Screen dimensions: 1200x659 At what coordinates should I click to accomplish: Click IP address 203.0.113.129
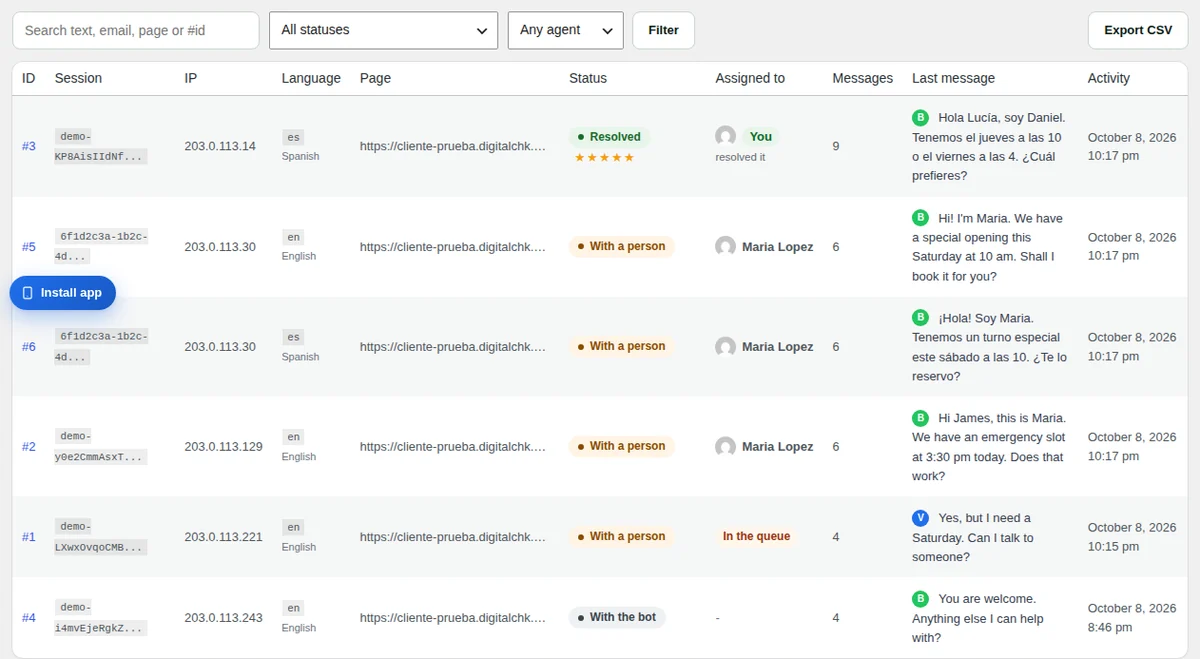pyautogui.click(x=224, y=447)
